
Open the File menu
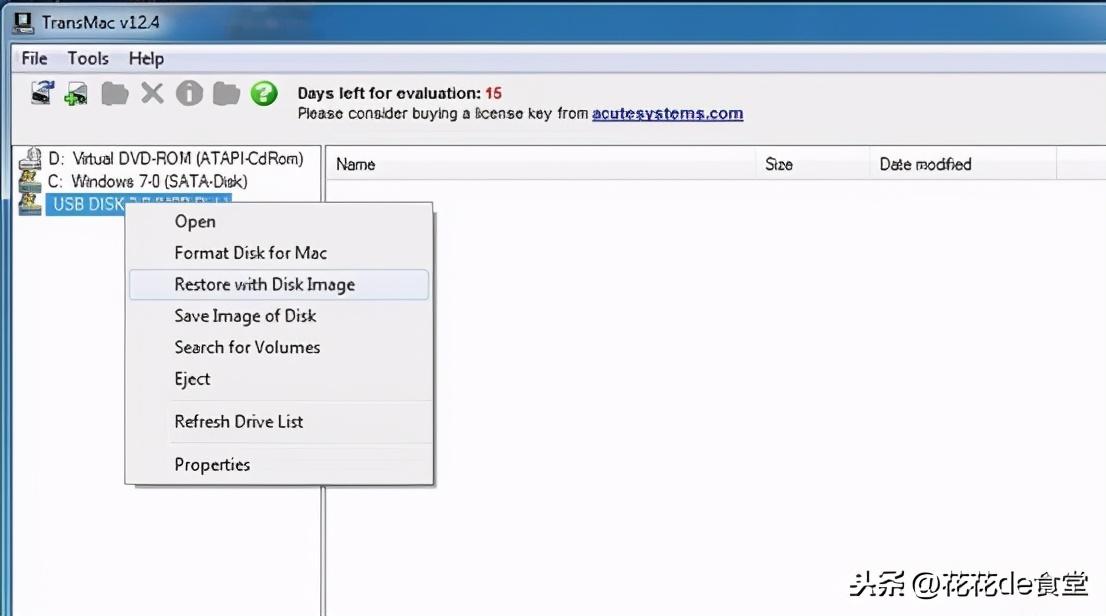point(35,59)
